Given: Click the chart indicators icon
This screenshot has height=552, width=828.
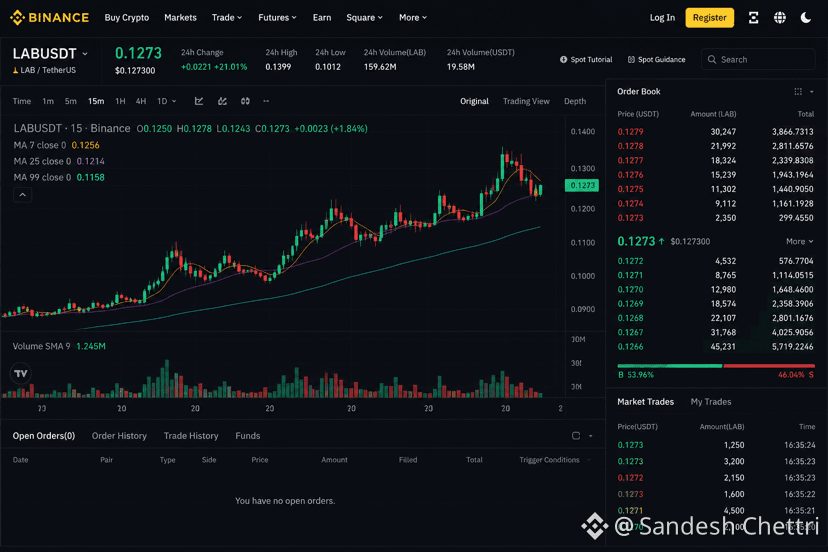Looking at the screenshot, I should click(199, 101).
